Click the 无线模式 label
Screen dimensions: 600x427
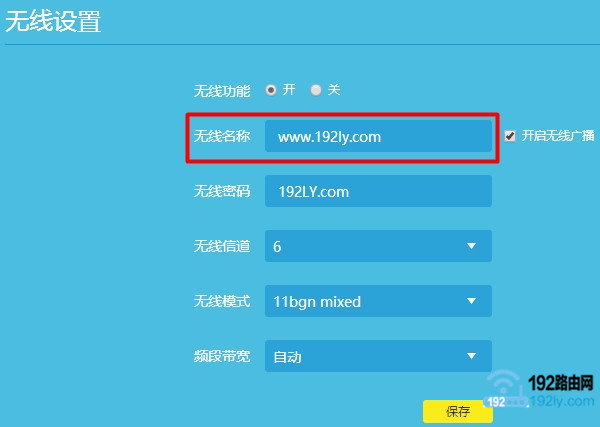click(x=222, y=301)
